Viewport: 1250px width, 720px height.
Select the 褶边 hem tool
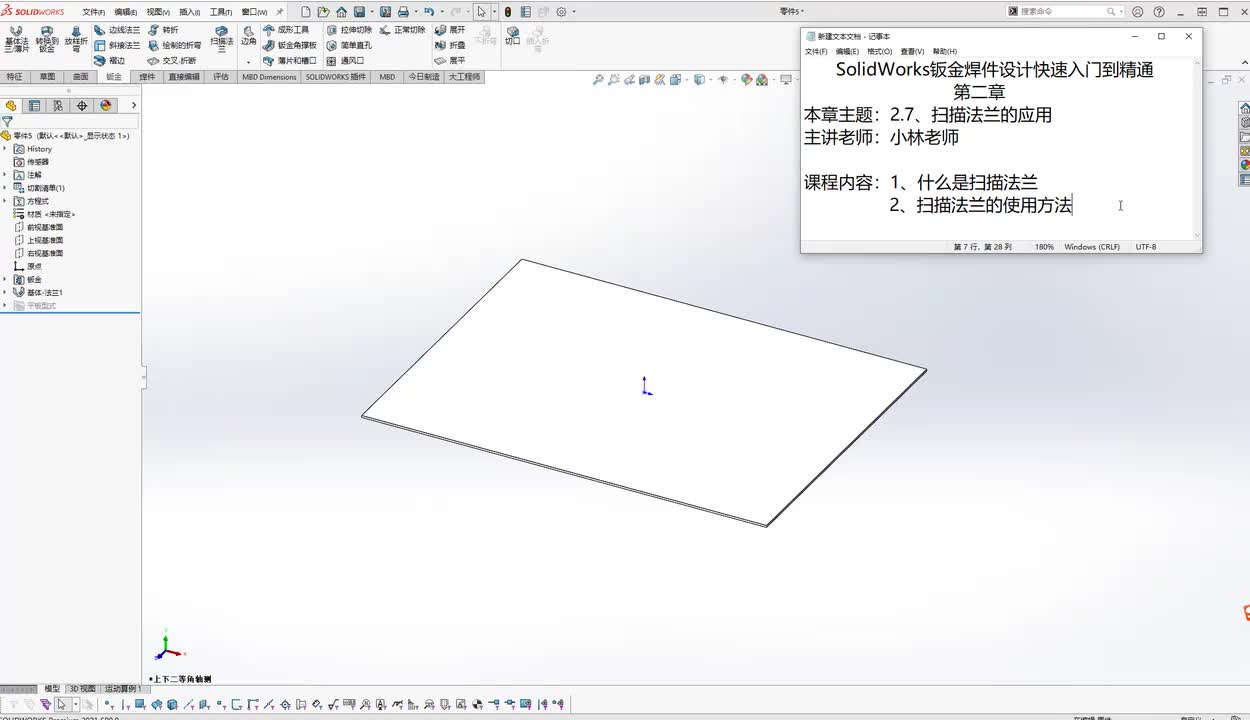click(x=110, y=60)
